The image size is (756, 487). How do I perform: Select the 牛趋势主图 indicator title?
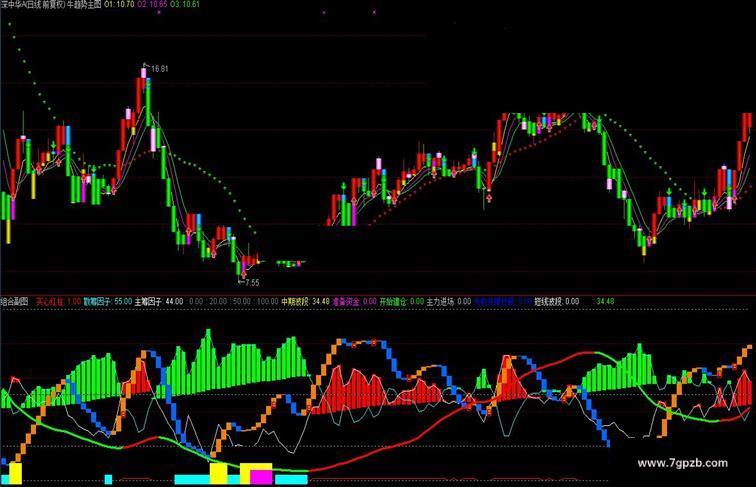point(83,4)
